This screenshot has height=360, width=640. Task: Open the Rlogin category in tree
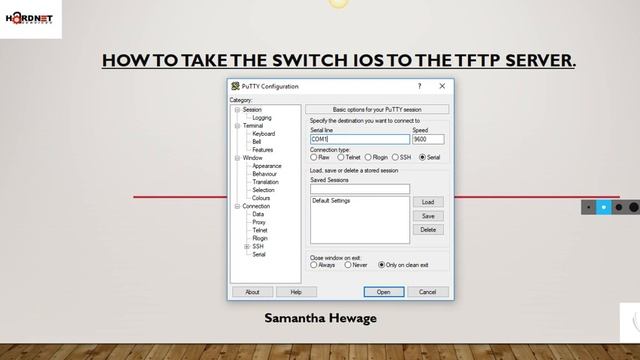[x=260, y=238]
